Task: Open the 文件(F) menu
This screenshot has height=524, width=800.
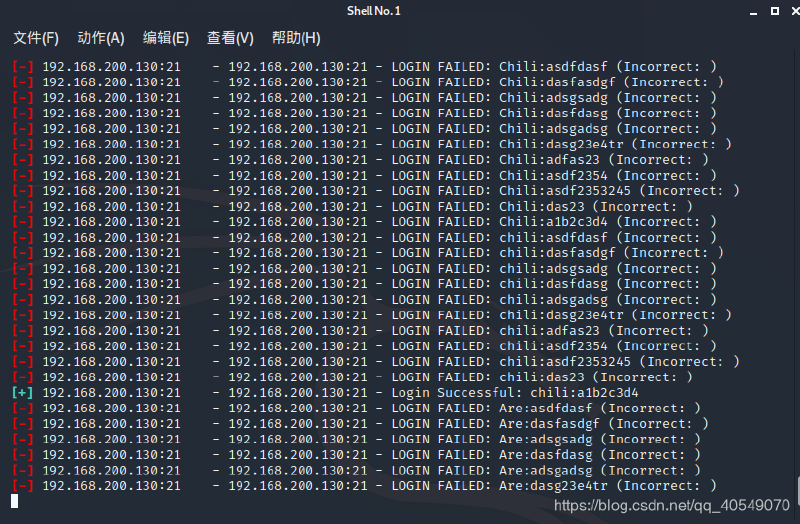Action: (x=36, y=38)
